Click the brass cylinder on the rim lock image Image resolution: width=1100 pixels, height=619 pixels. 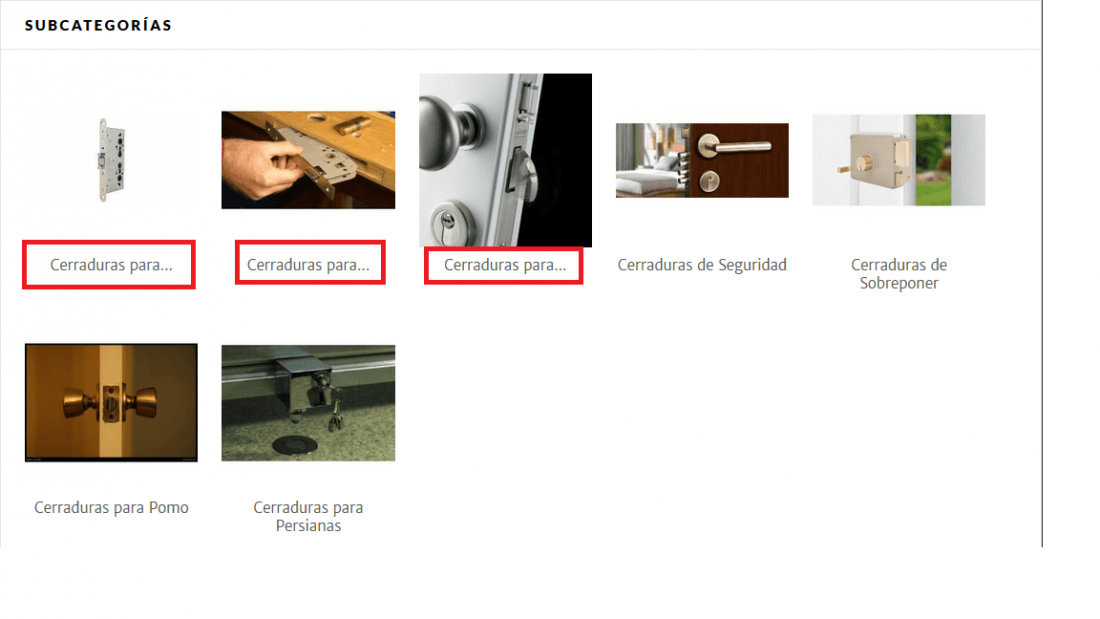coord(864,164)
